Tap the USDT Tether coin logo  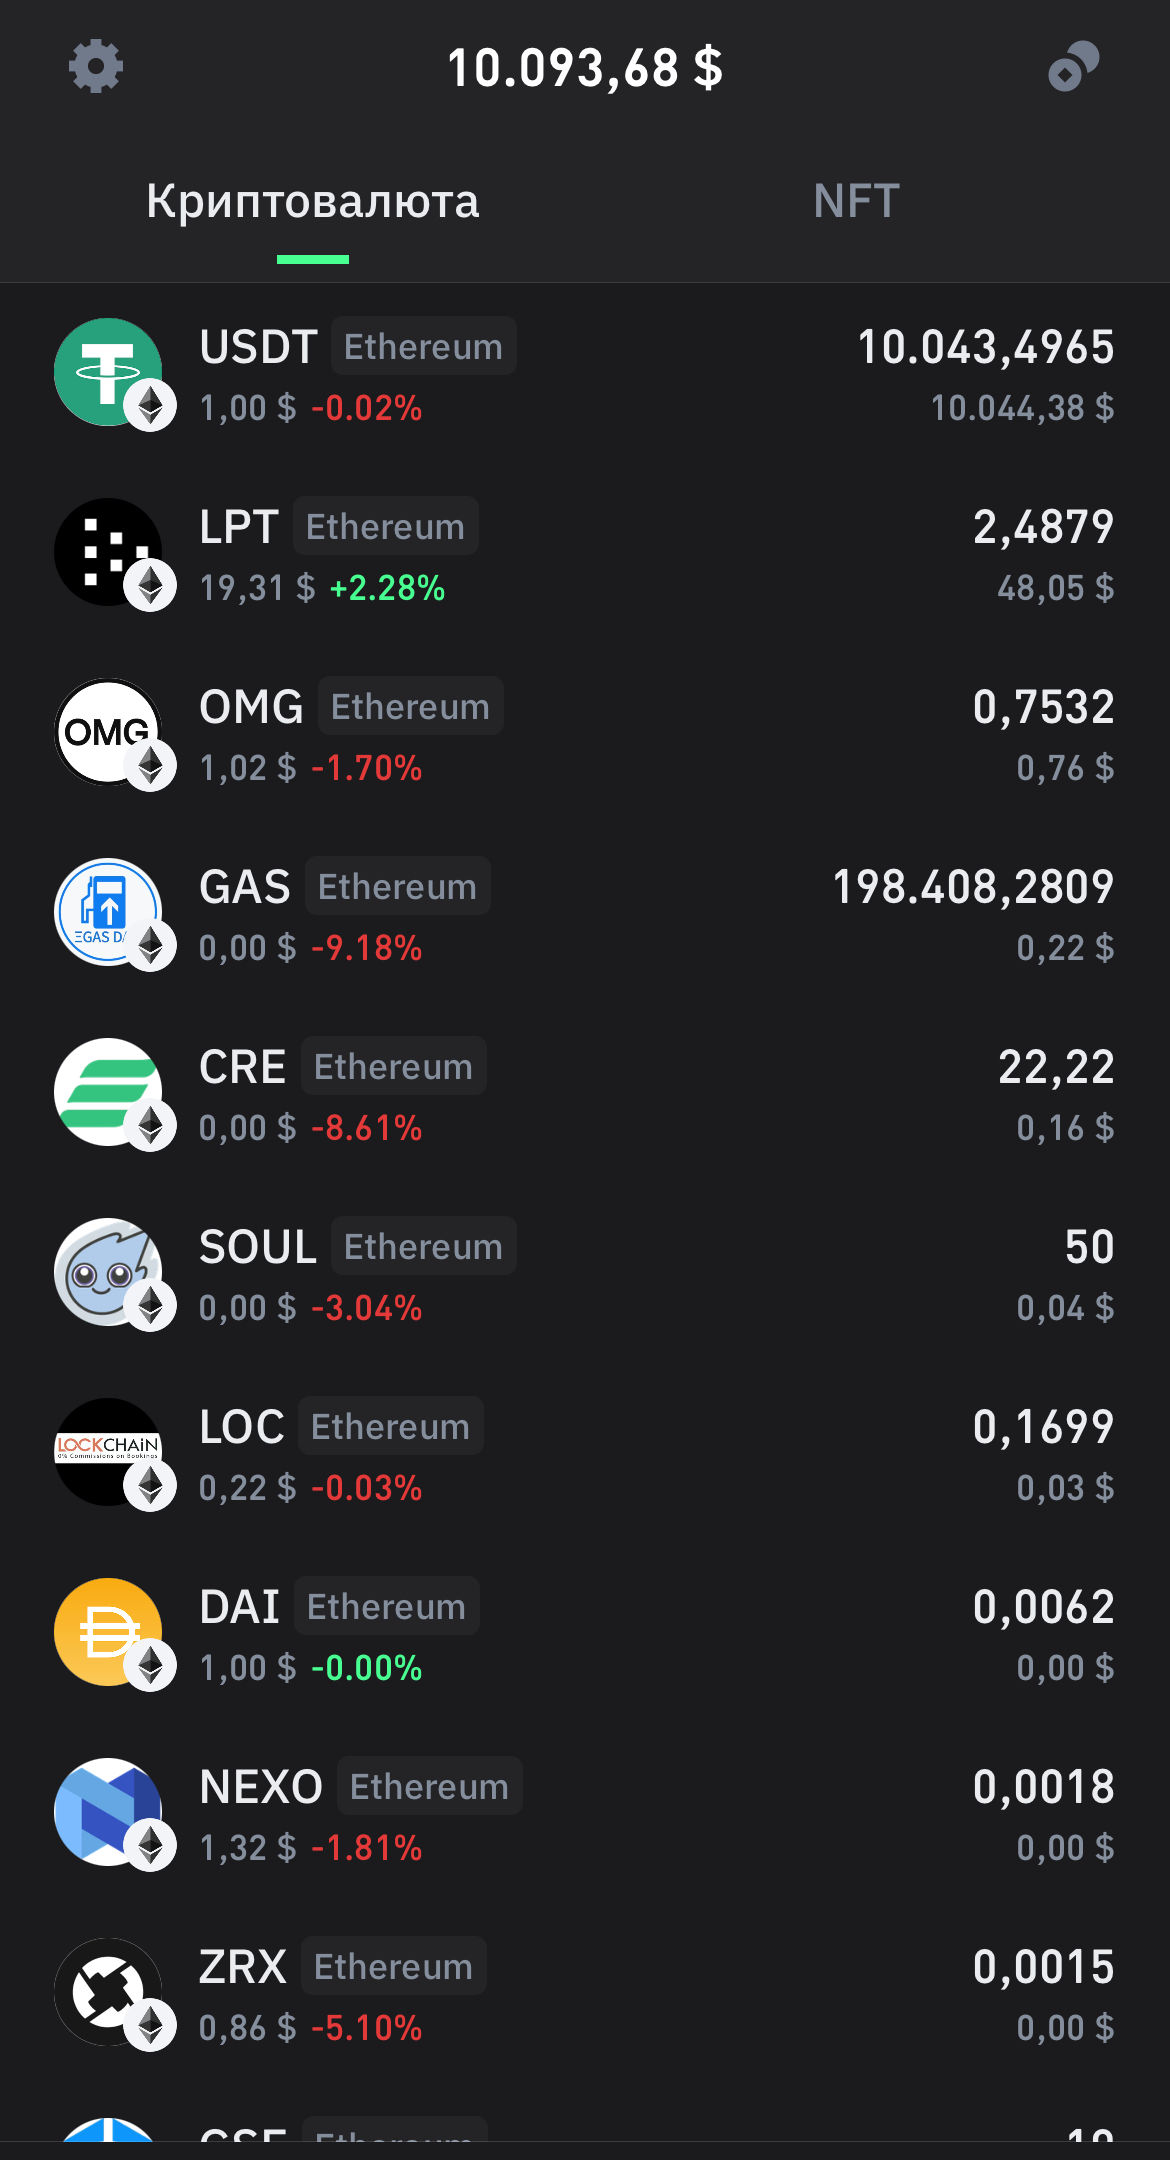click(x=108, y=372)
